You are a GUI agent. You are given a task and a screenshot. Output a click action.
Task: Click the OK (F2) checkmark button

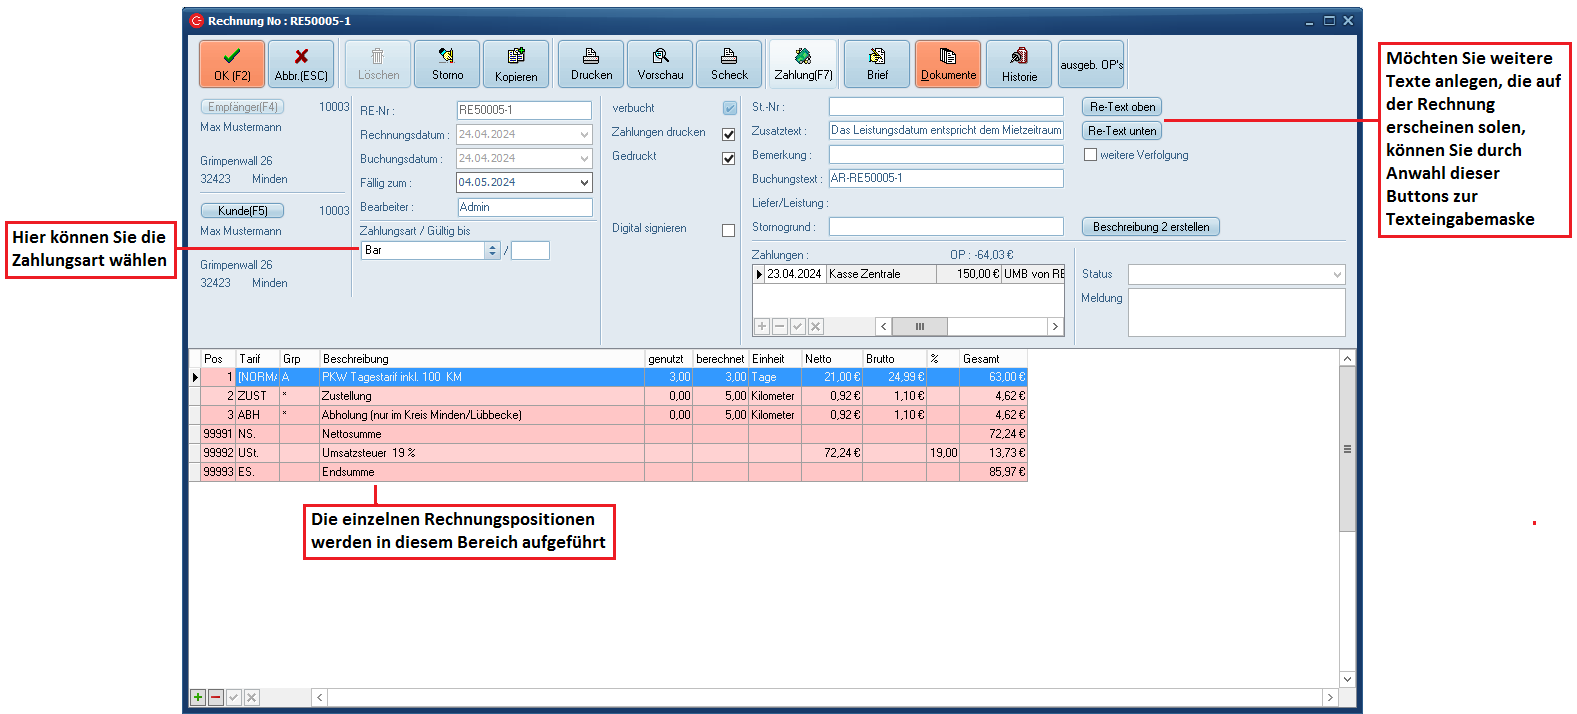(232, 64)
